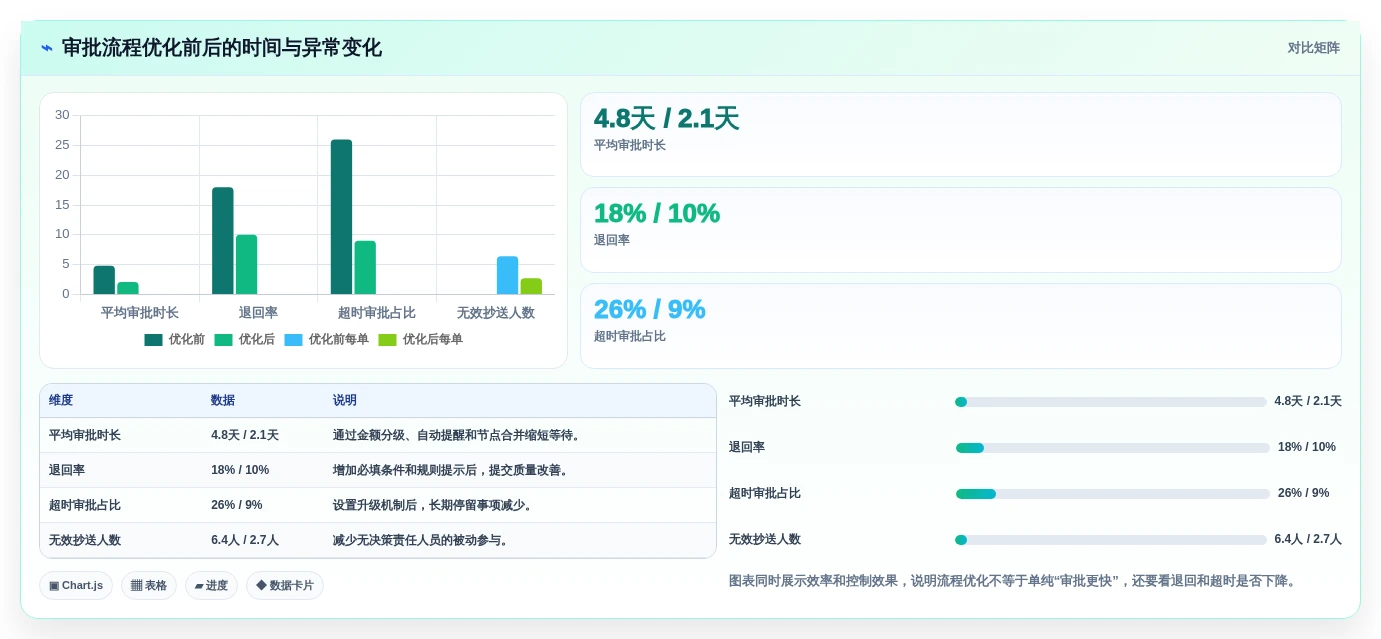Click the 4.8天 / 2.1天 data card

[961, 135]
